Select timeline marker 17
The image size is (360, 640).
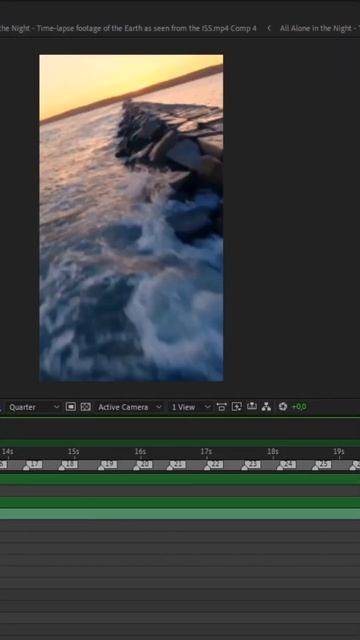click(33, 465)
